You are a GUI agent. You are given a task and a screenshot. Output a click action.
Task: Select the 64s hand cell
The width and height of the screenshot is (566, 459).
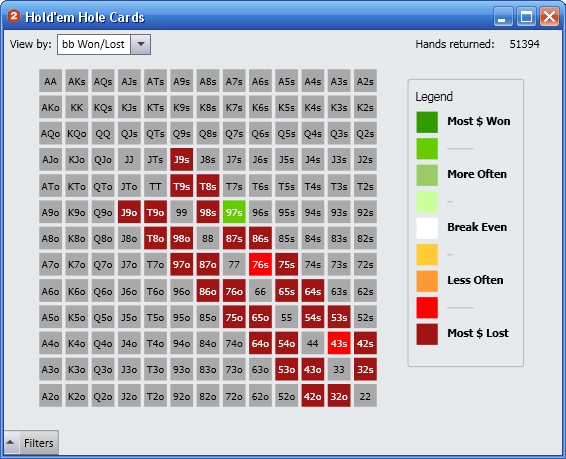313,291
